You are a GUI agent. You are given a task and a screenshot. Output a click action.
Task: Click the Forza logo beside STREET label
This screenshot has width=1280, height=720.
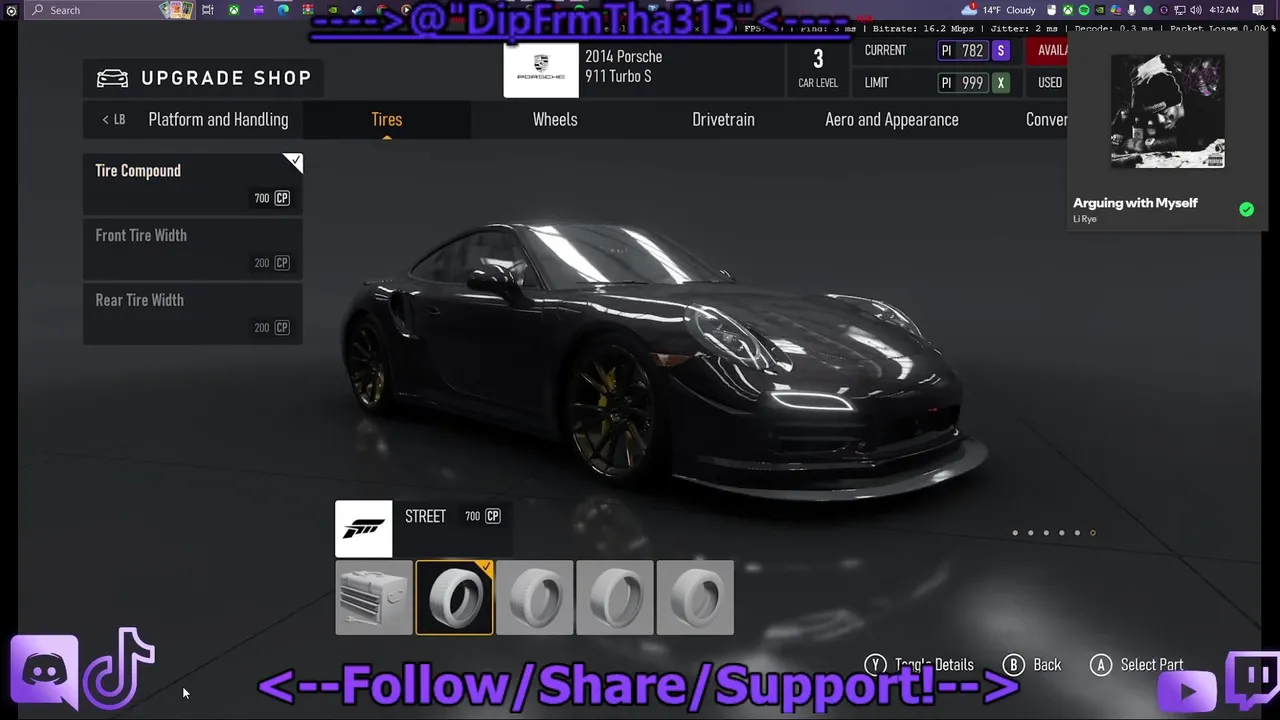point(364,529)
